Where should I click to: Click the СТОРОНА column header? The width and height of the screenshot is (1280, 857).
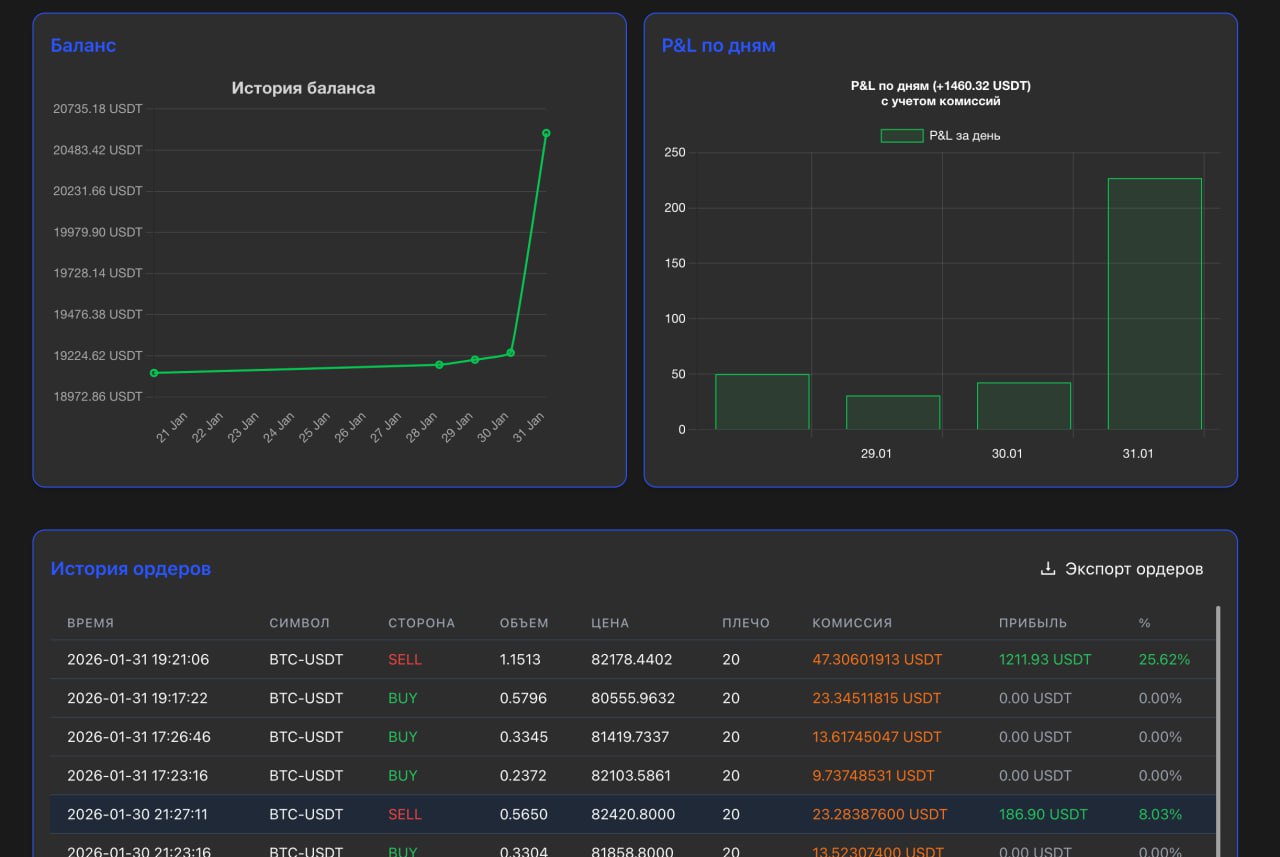(x=421, y=623)
